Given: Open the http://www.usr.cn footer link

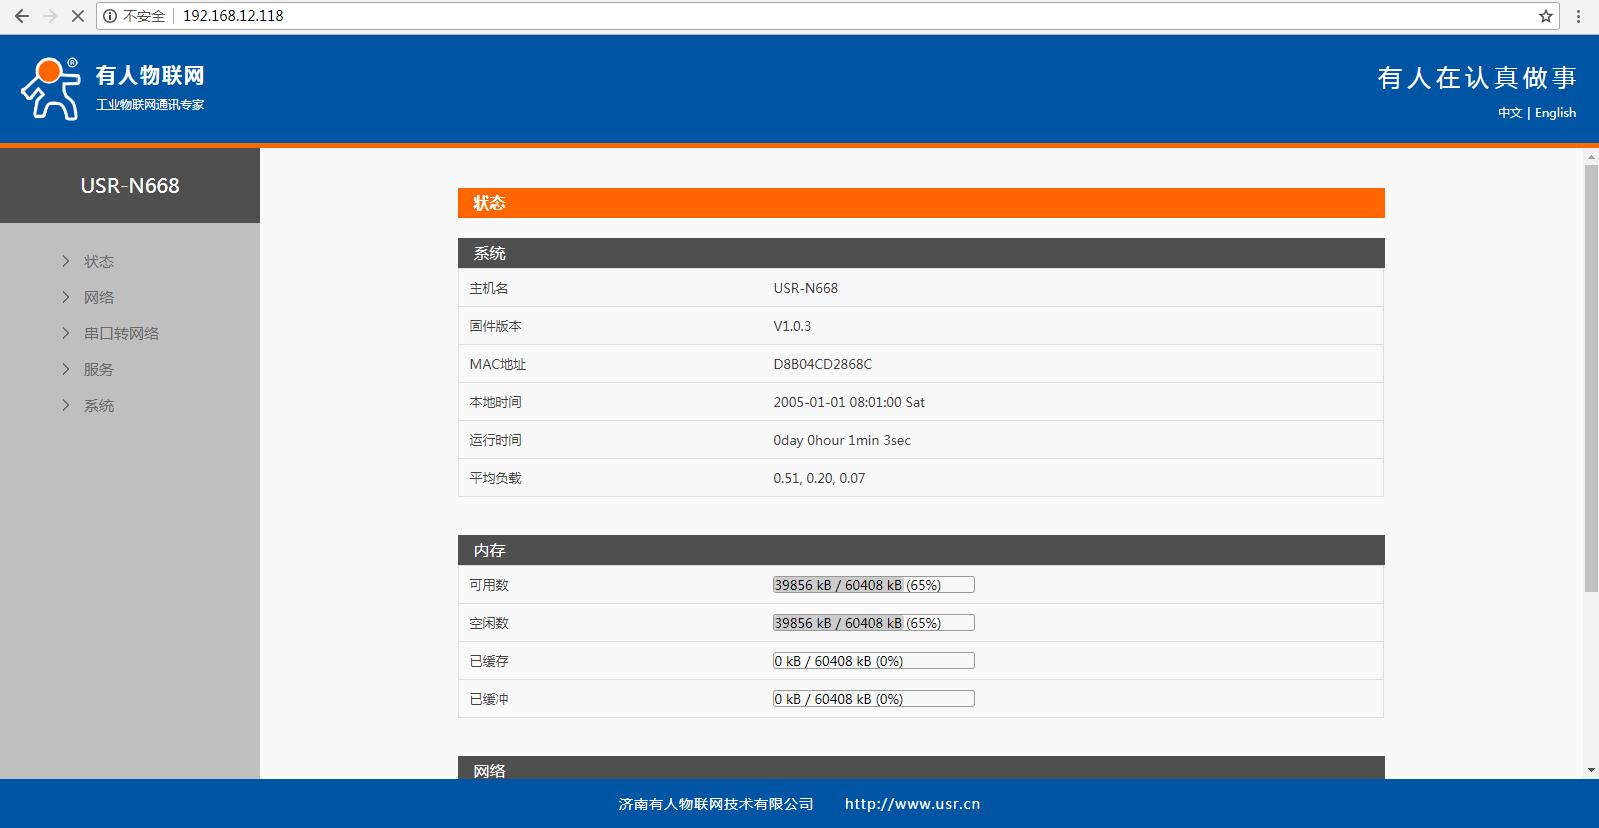Looking at the screenshot, I should 912,804.
